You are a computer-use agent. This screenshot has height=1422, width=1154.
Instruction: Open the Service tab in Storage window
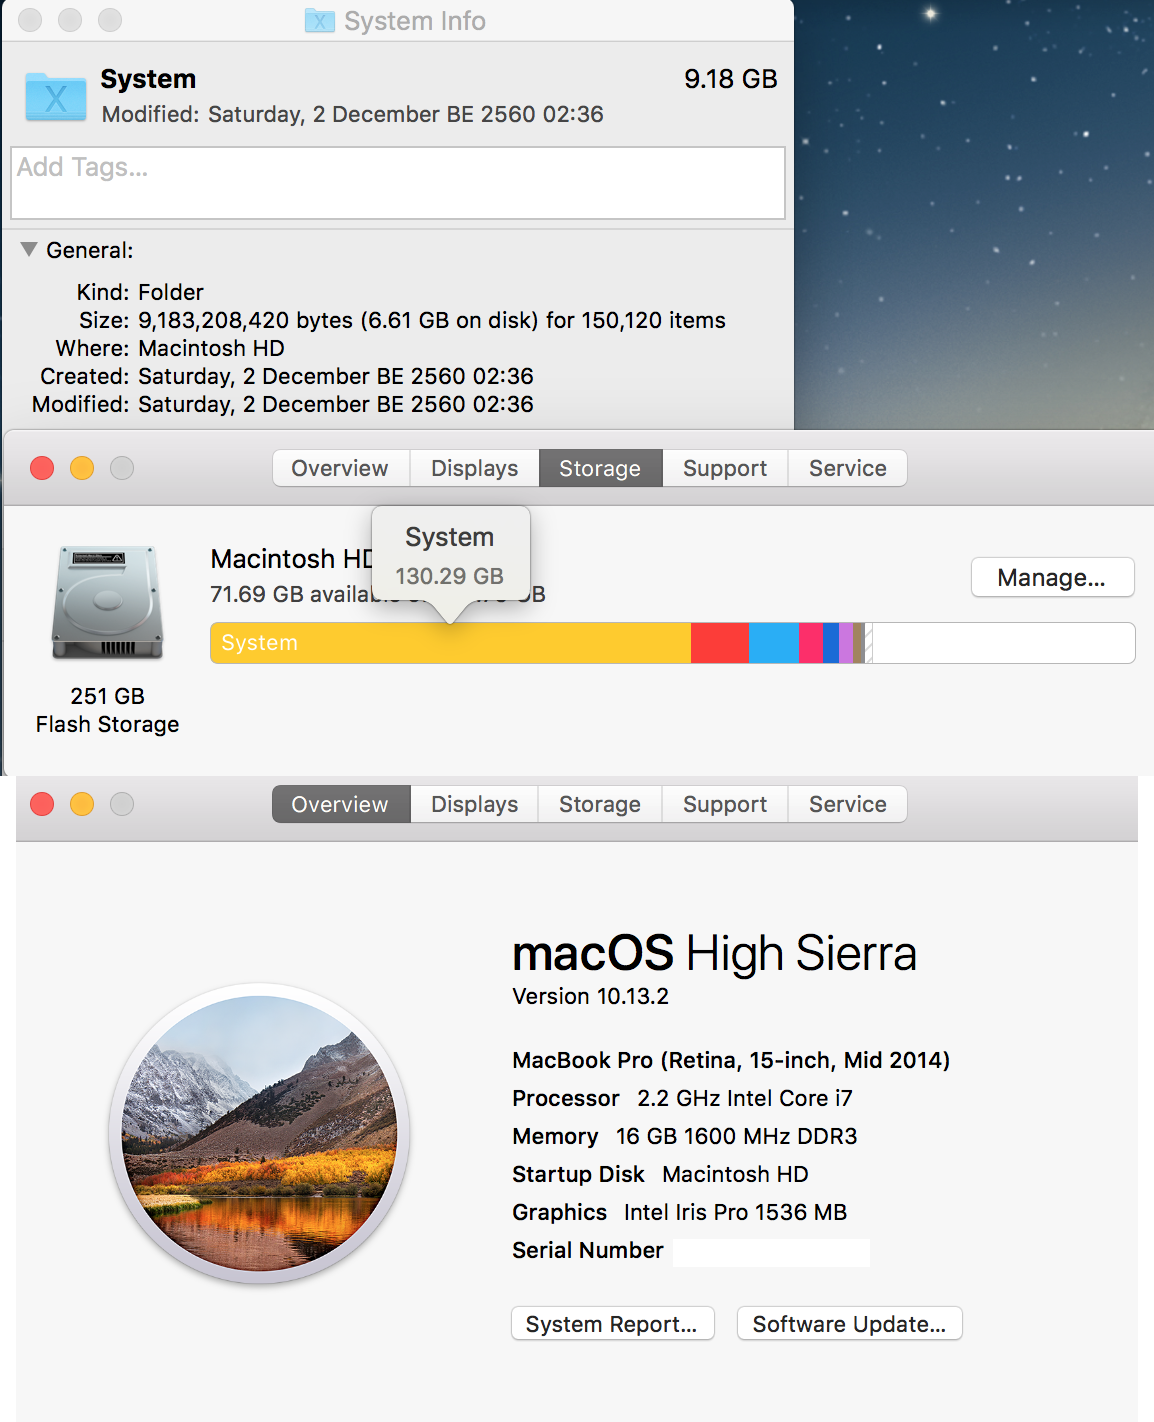click(x=848, y=468)
